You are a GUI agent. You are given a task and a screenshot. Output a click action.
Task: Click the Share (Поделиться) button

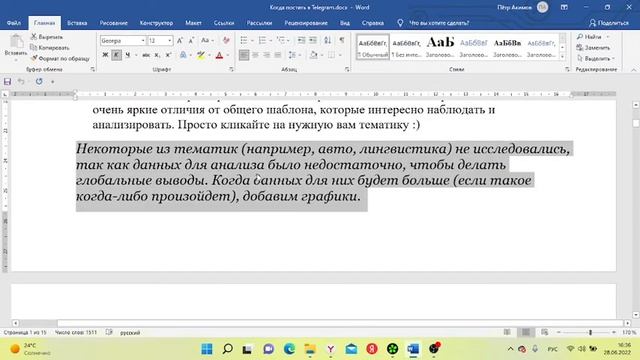point(609,23)
